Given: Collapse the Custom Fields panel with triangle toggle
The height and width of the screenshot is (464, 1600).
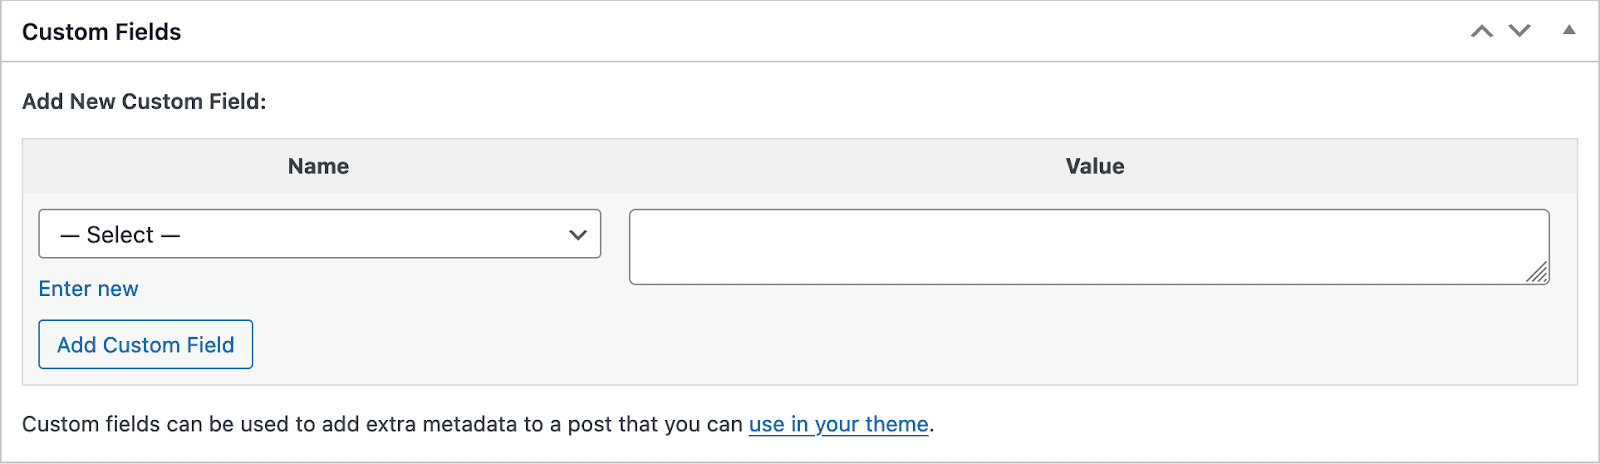Looking at the screenshot, I should coord(1569,31).
